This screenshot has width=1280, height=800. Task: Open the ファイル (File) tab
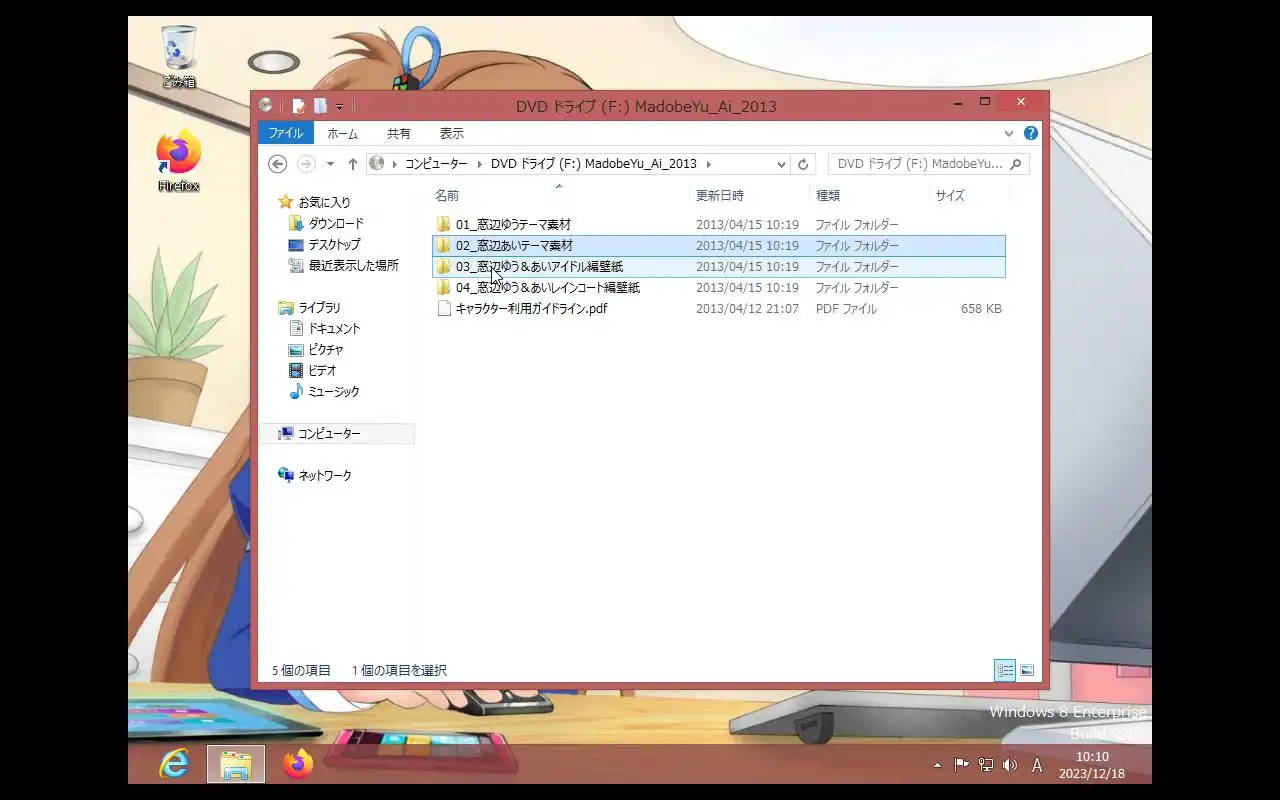pos(285,133)
